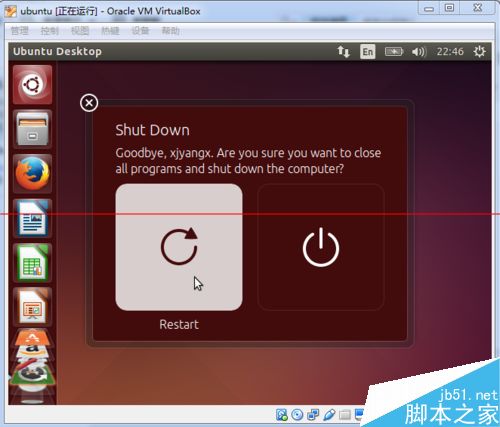Click the USB devices status icon

[x=329, y=415]
